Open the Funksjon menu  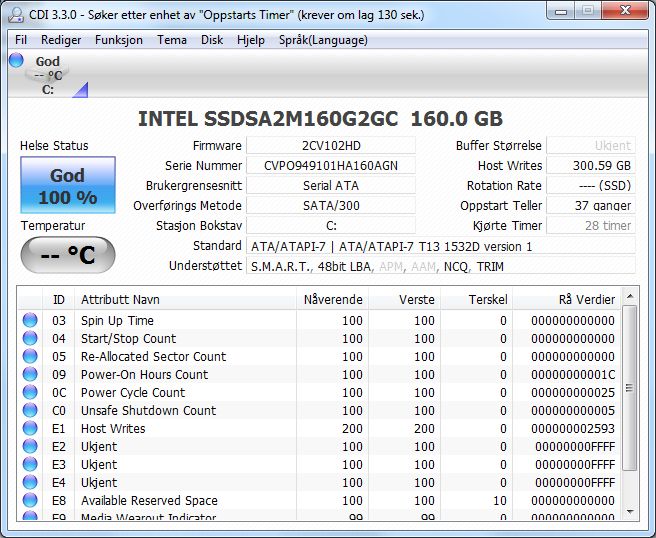point(119,40)
